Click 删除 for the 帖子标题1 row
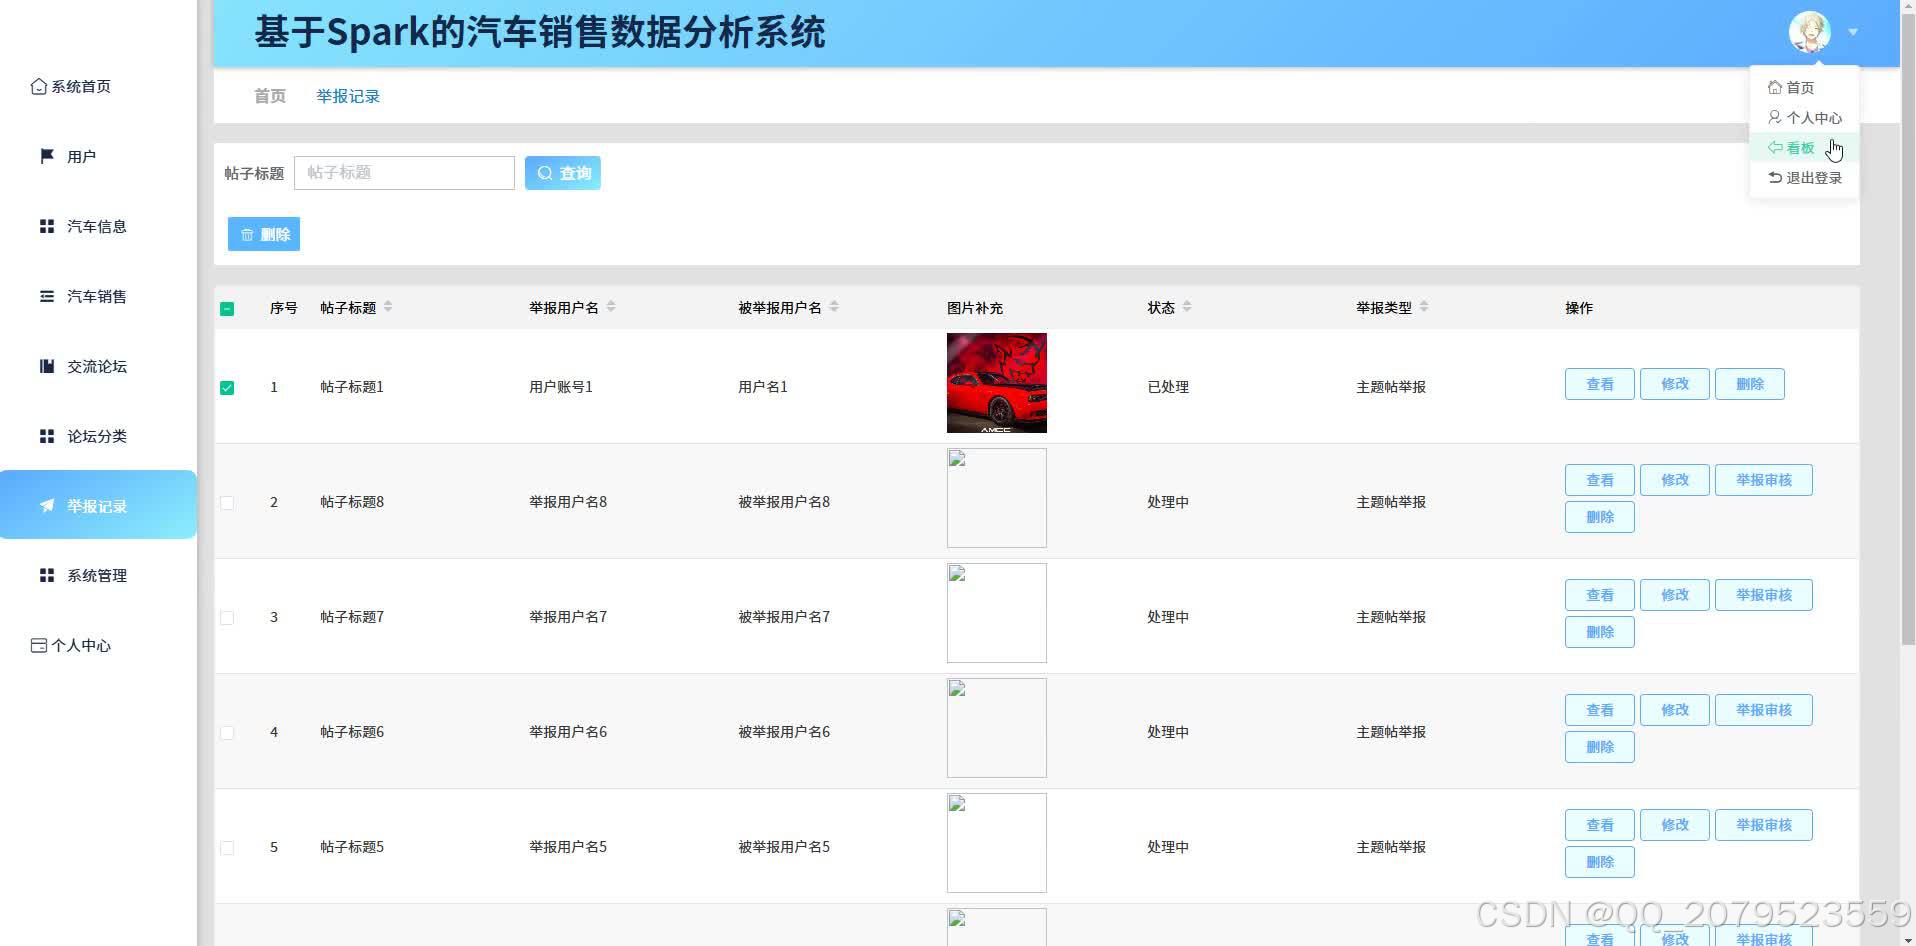1916x946 pixels. (x=1750, y=384)
